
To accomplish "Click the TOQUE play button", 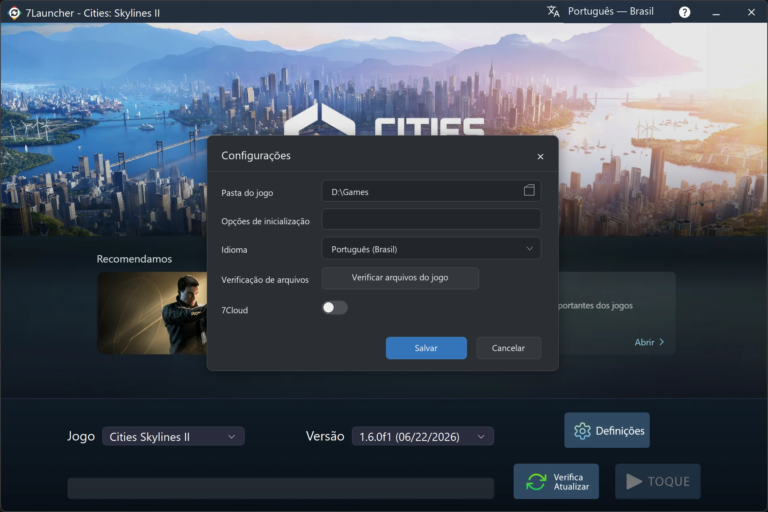I will coord(657,482).
